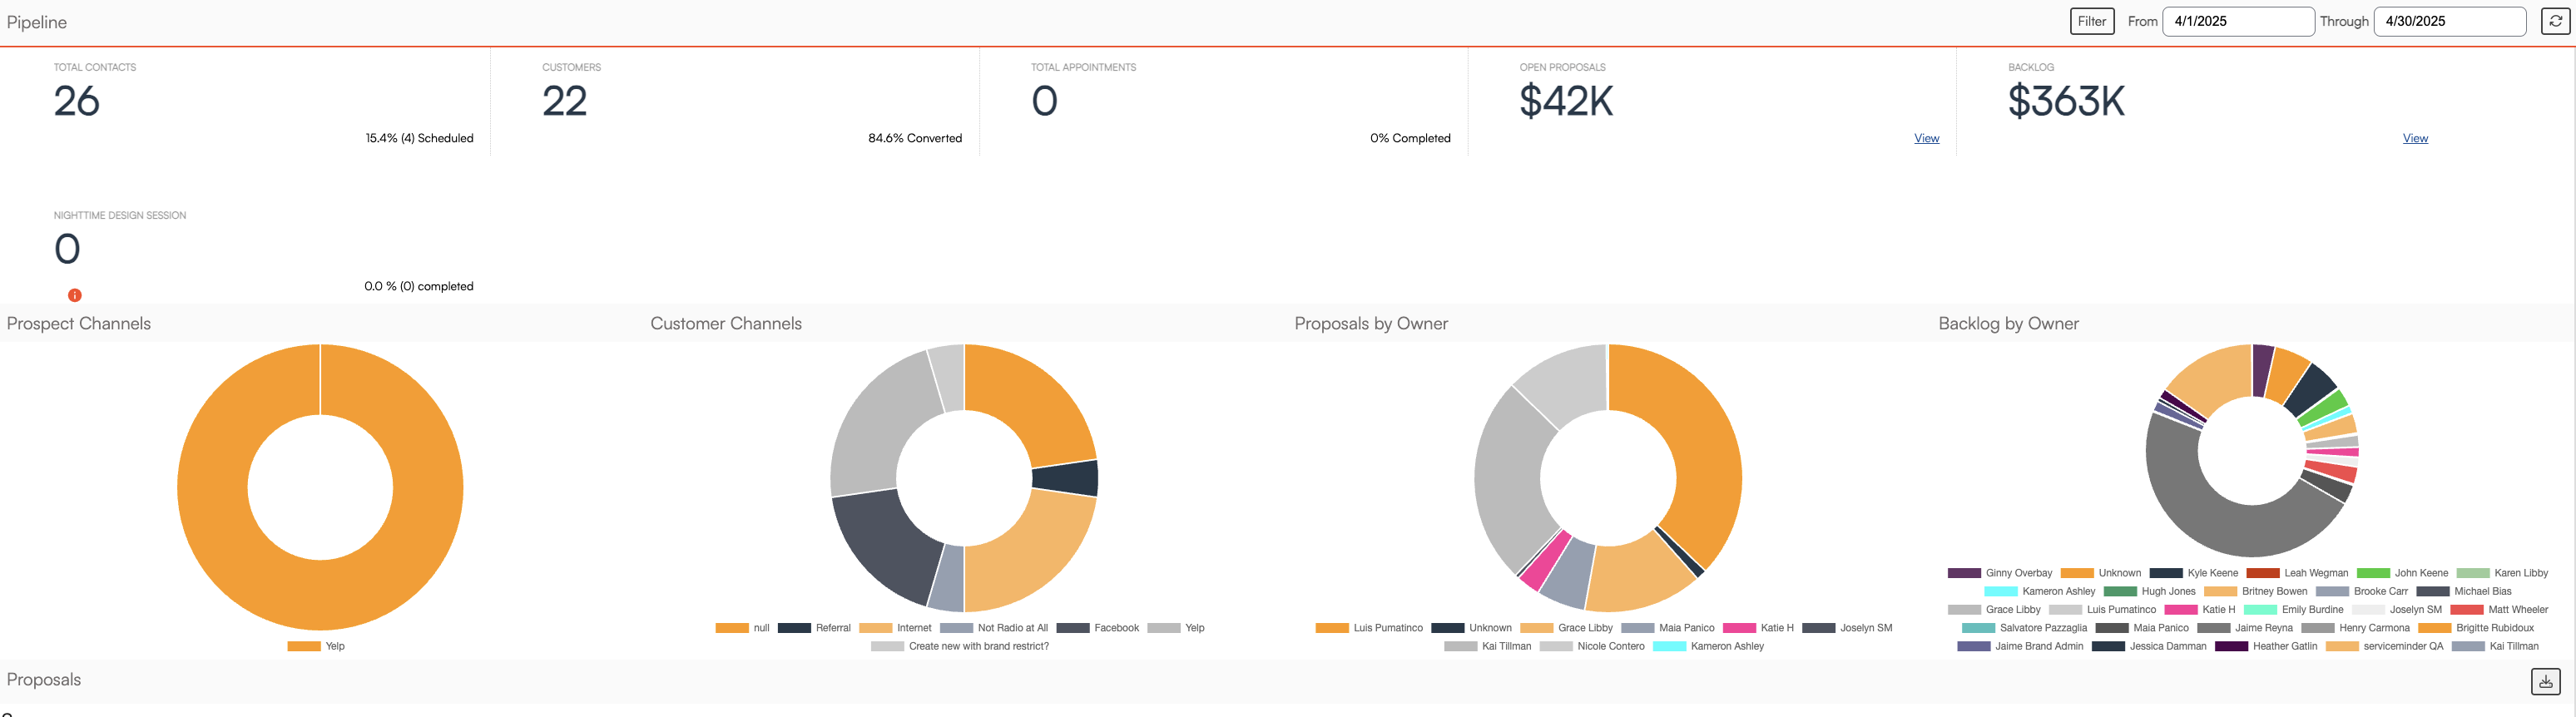Click the orange ring of the Prospect Channels donut
The height and width of the screenshot is (717, 2576).
click(x=320, y=595)
